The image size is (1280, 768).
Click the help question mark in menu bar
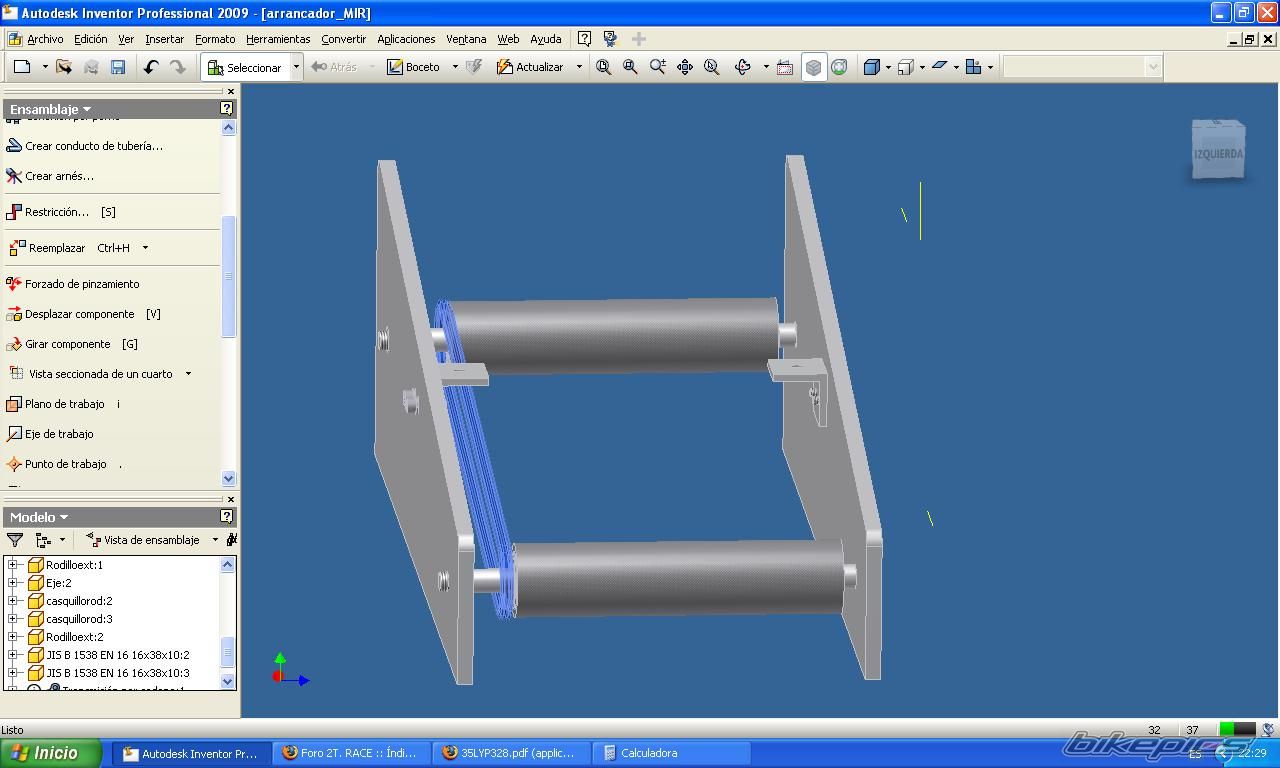(584, 39)
